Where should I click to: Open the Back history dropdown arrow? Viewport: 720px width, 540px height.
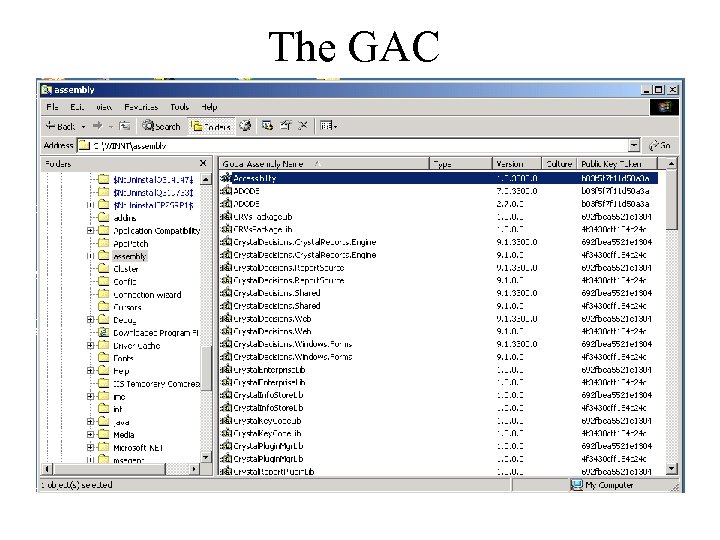[84, 126]
